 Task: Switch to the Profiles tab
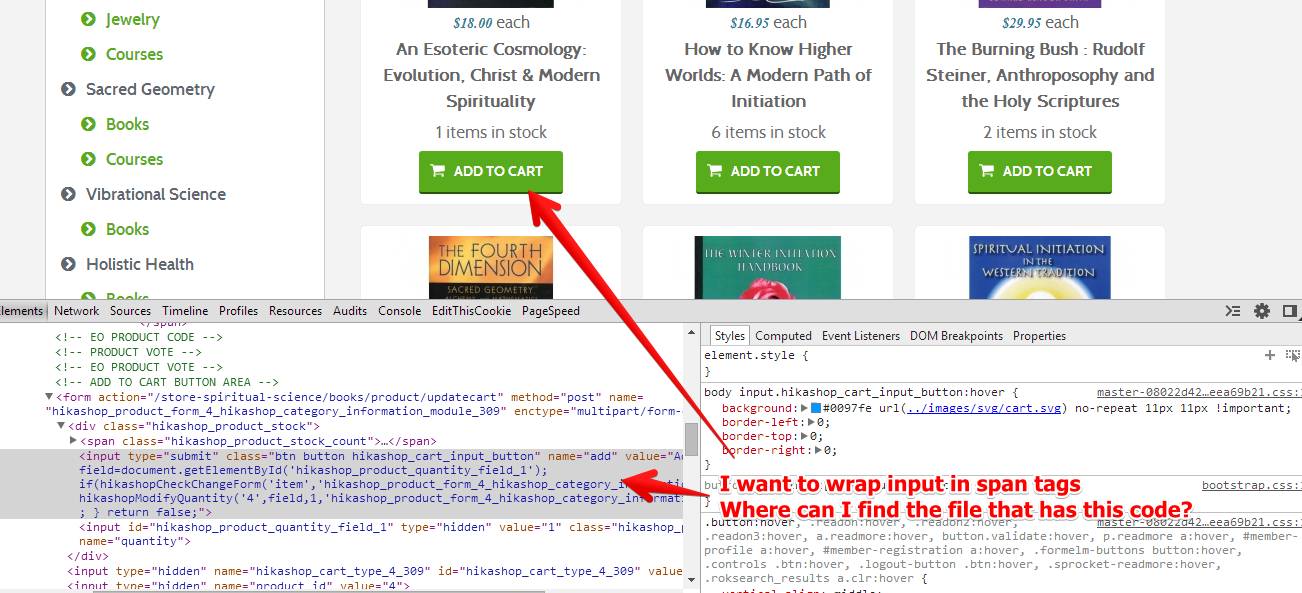pyautogui.click(x=239, y=311)
